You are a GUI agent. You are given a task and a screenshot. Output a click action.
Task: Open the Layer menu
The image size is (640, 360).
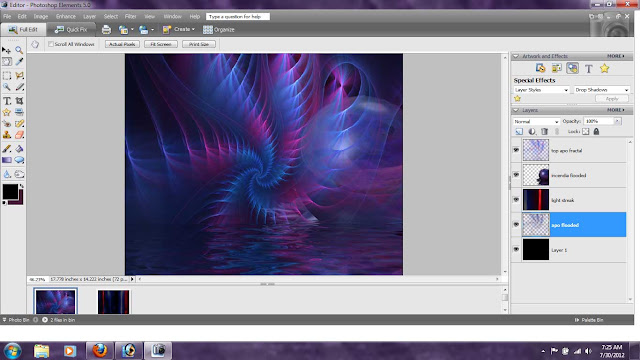click(89, 17)
